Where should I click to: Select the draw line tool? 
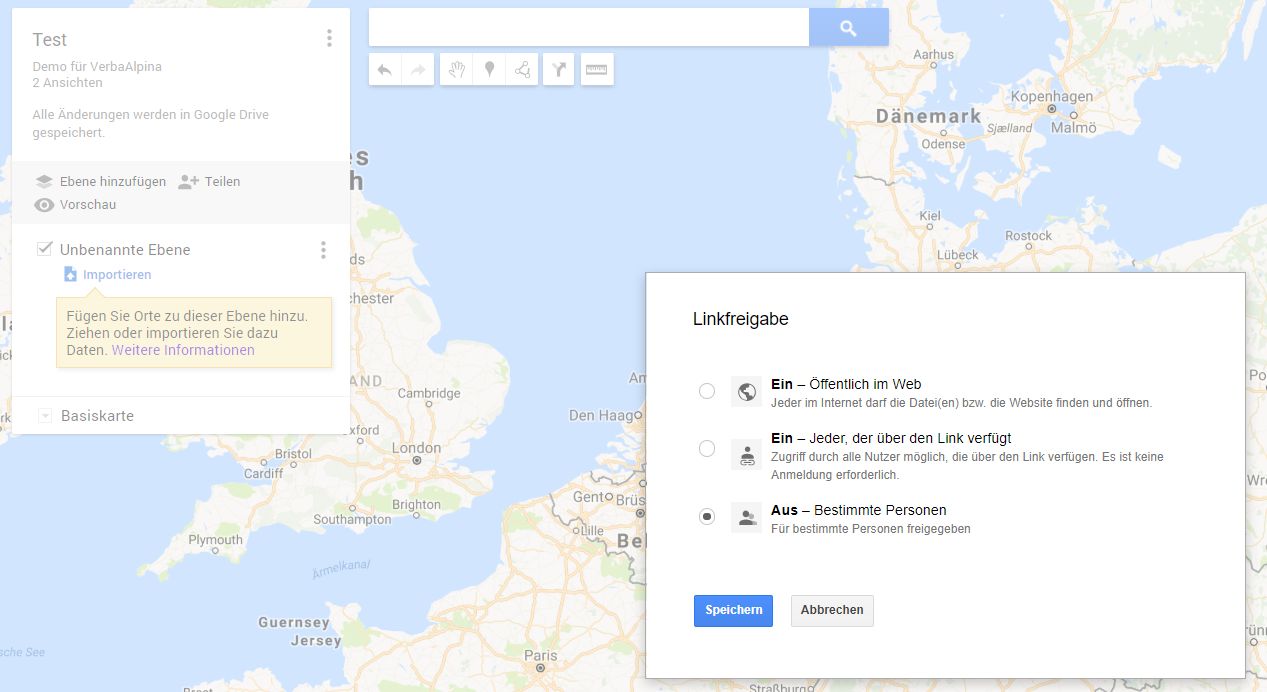(x=522, y=69)
